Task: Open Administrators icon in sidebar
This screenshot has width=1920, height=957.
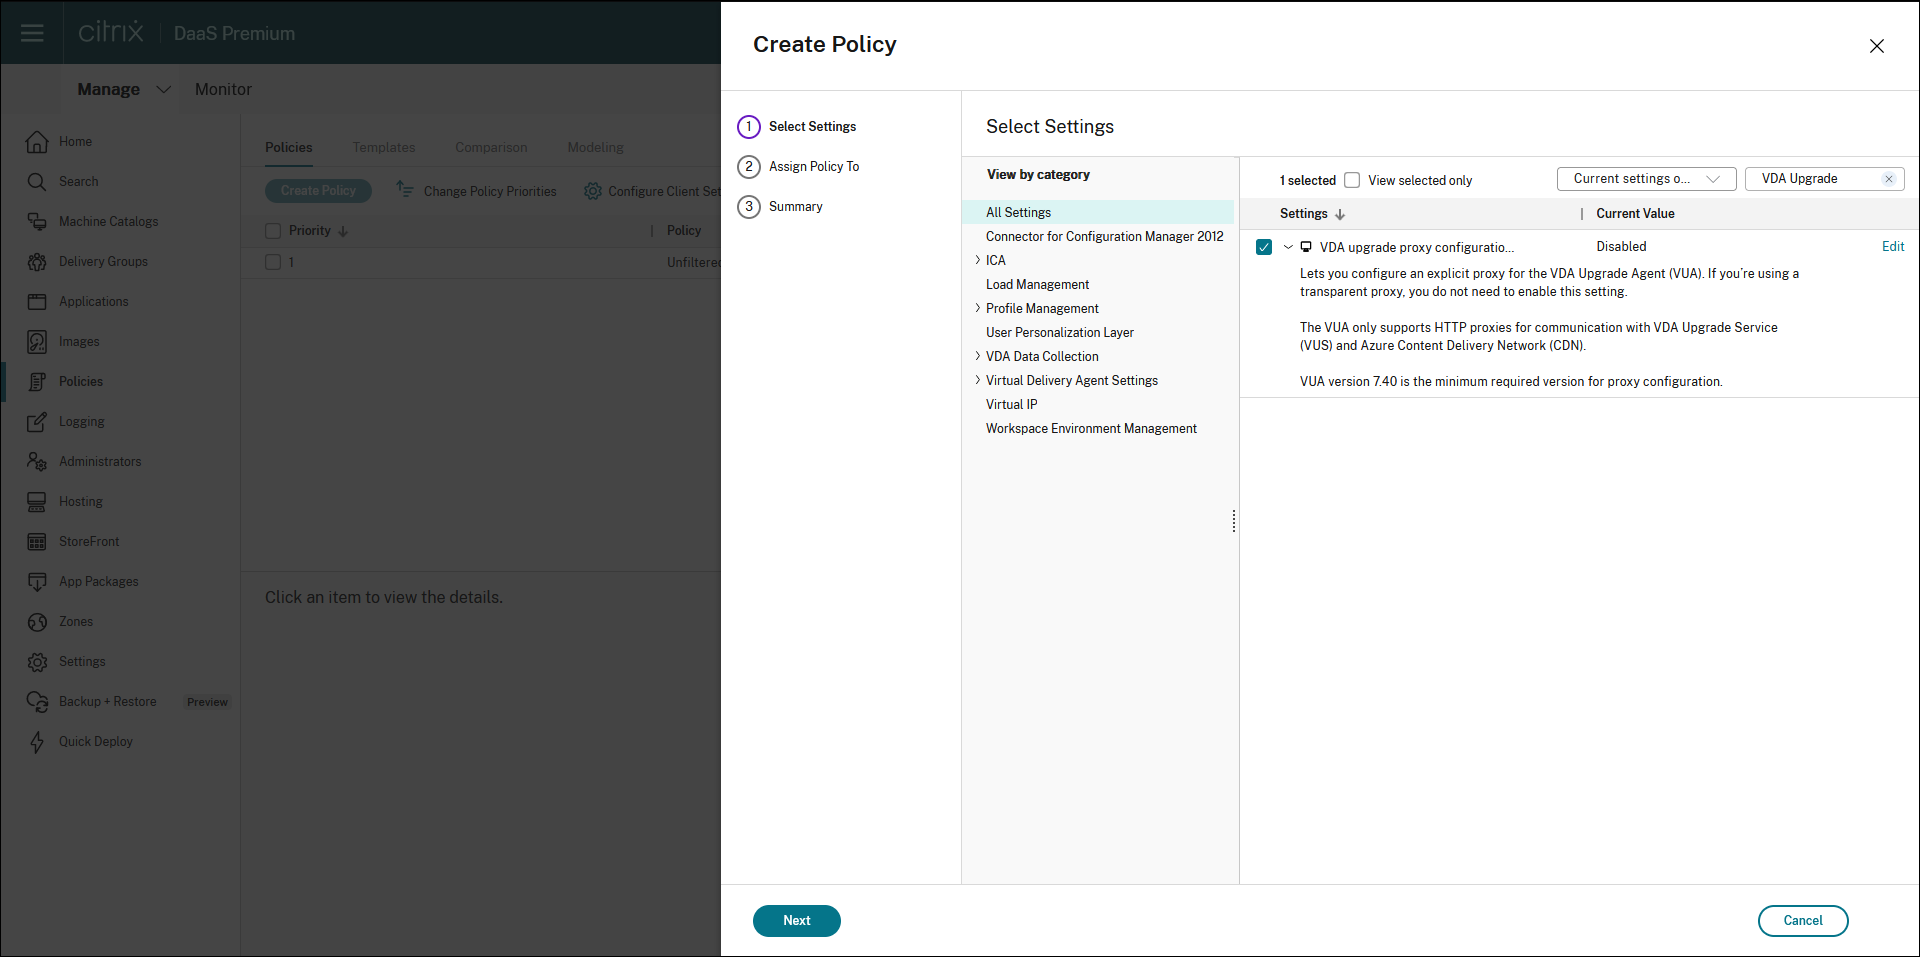Action: click(37, 462)
